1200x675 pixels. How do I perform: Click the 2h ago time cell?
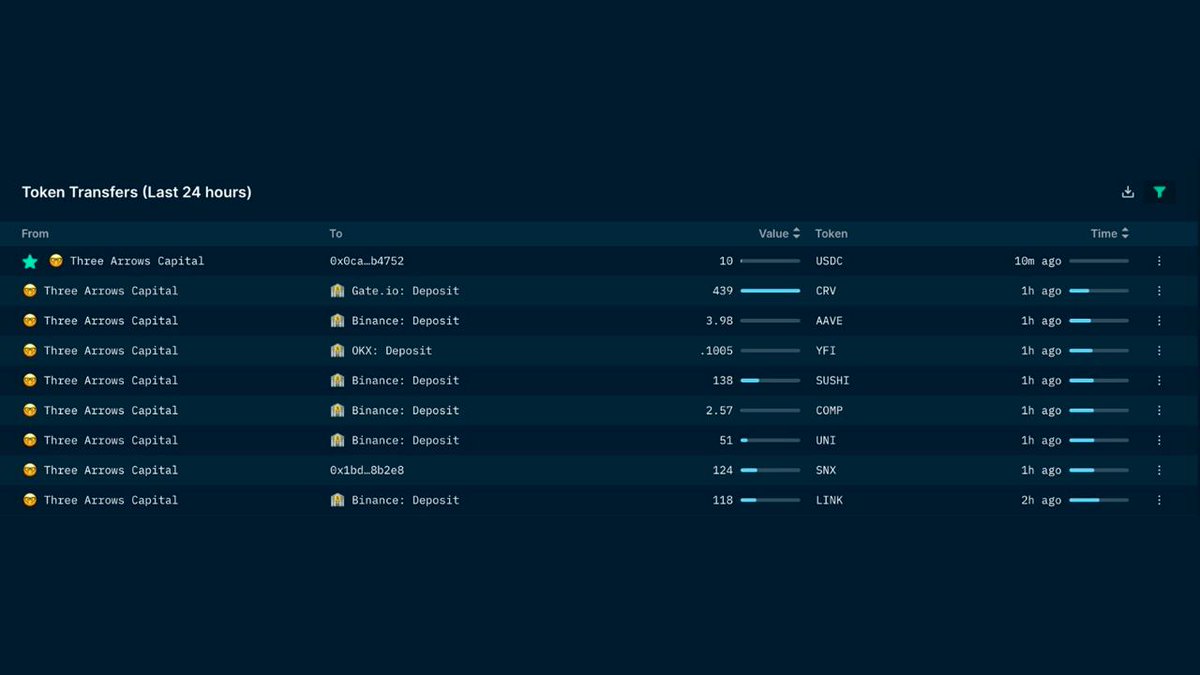pos(1041,500)
